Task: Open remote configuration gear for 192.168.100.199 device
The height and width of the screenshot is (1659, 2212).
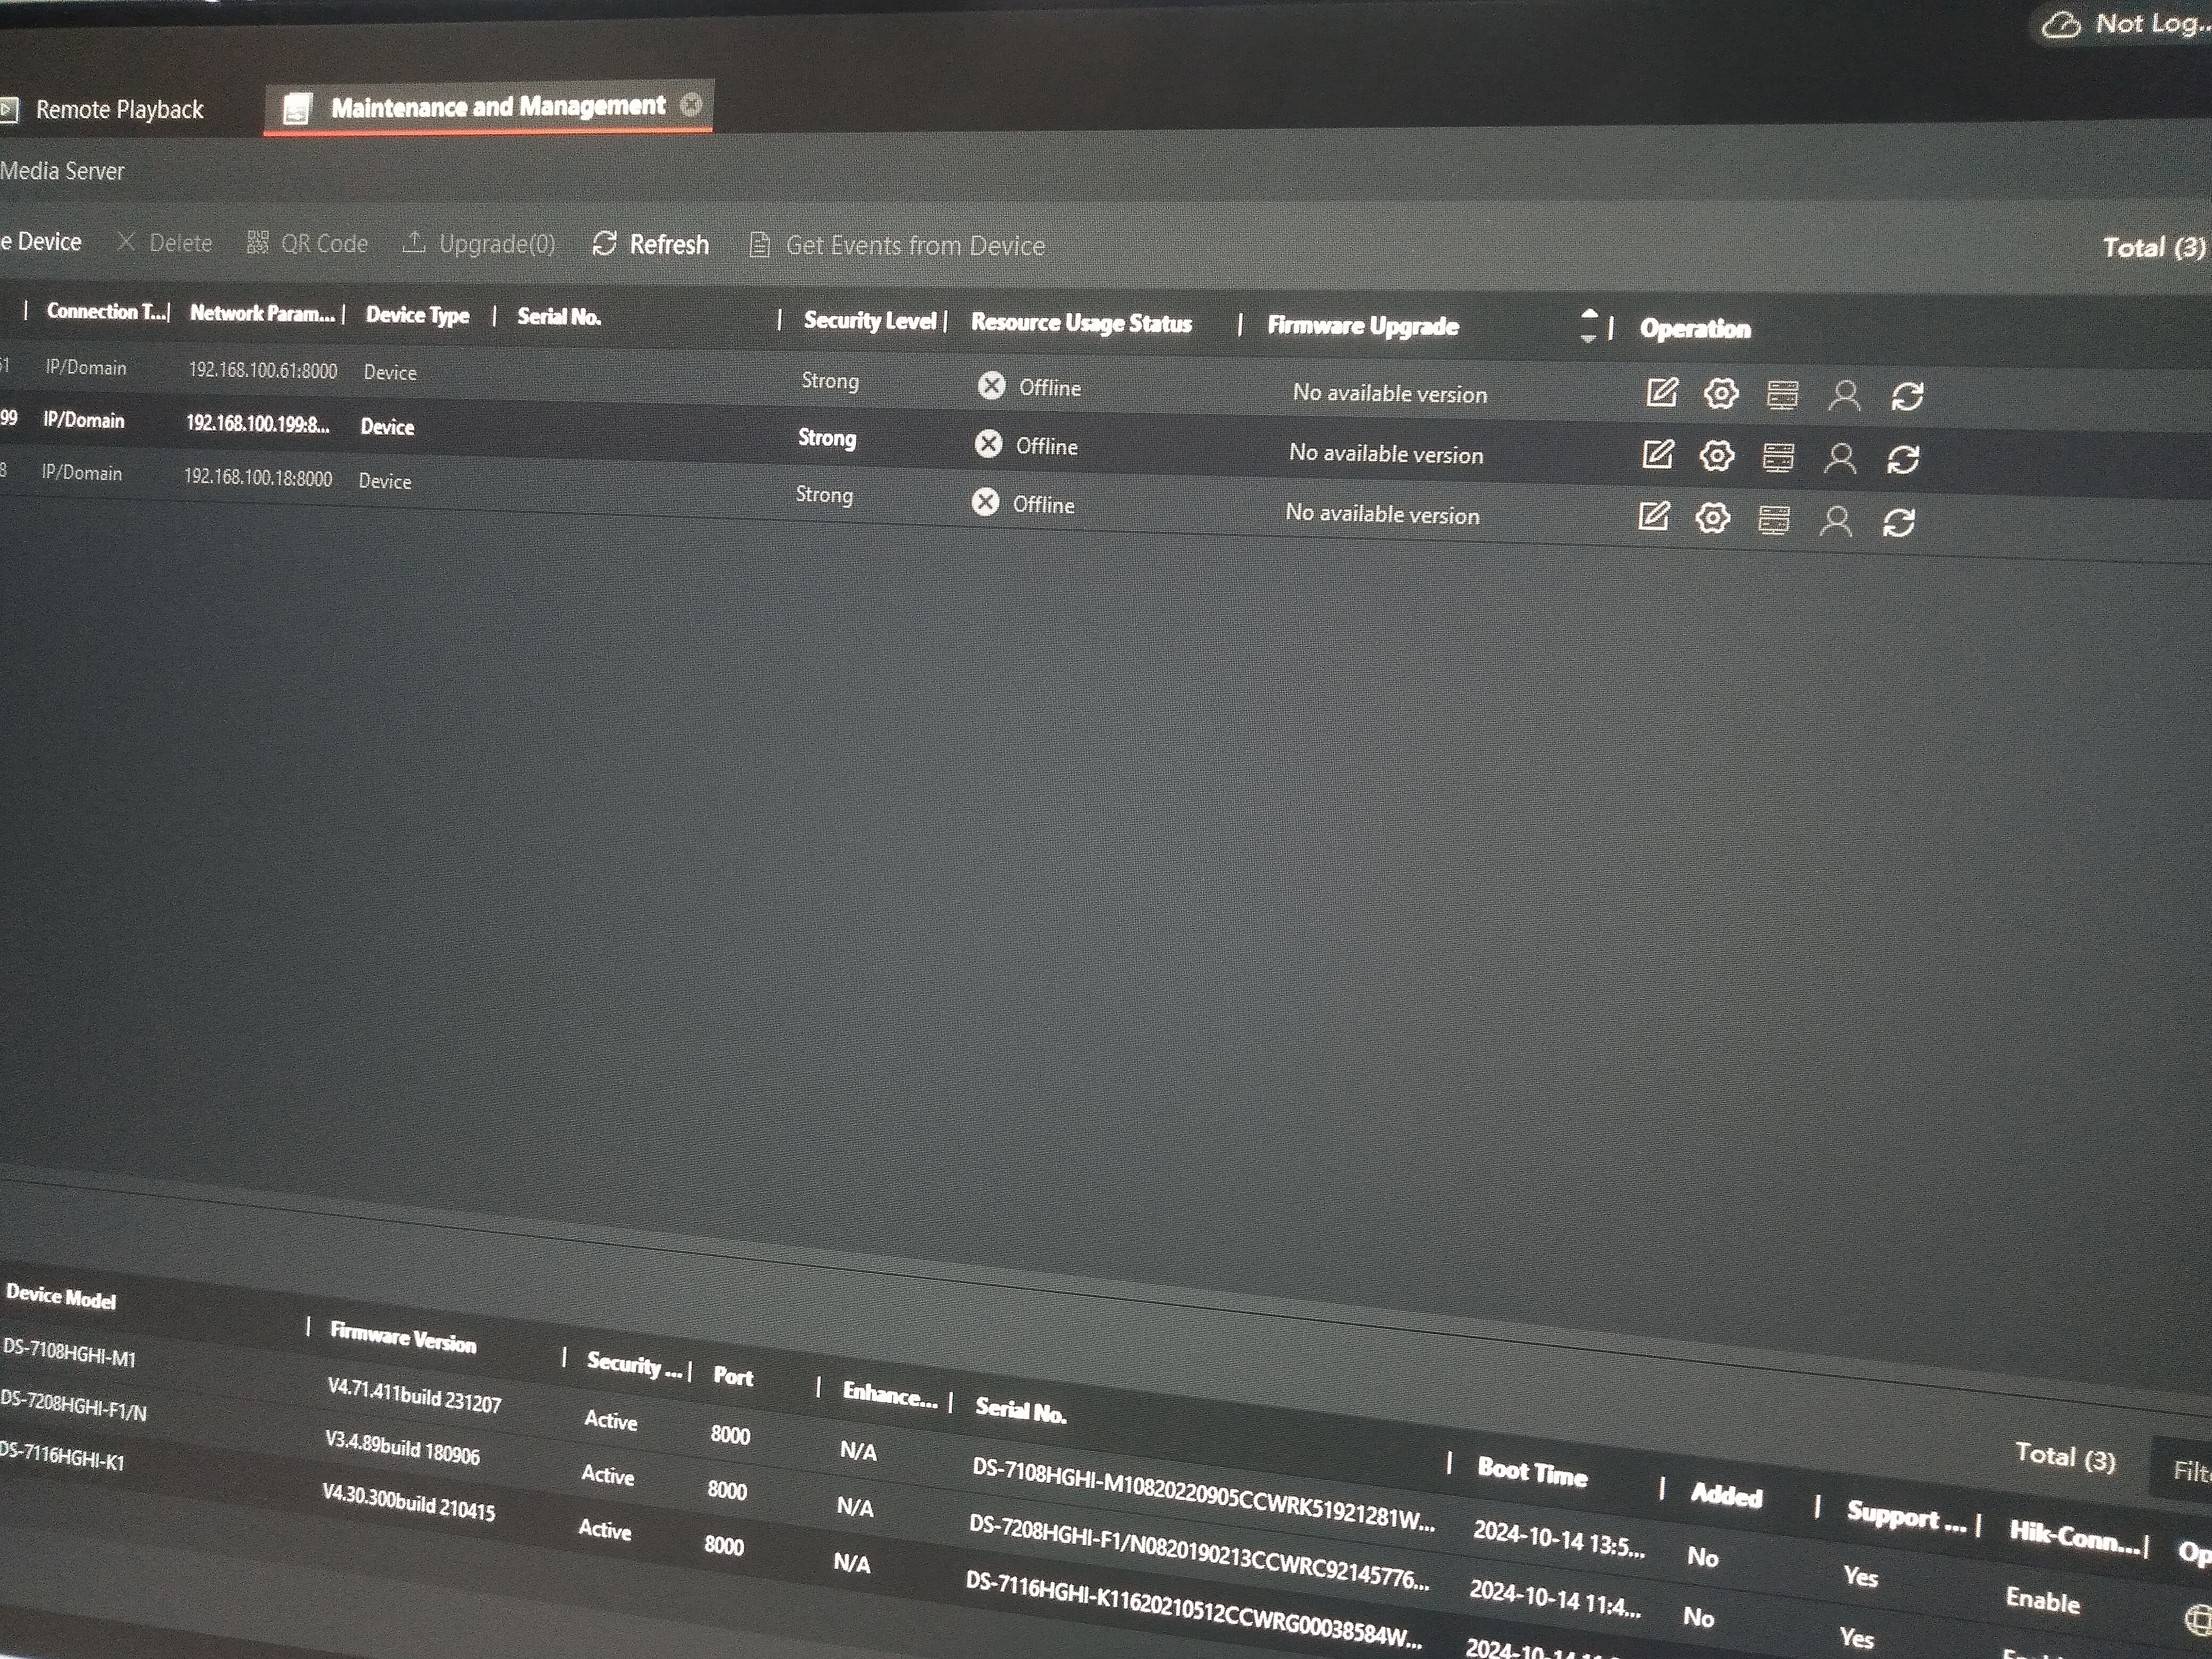Action: (1716, 456)
